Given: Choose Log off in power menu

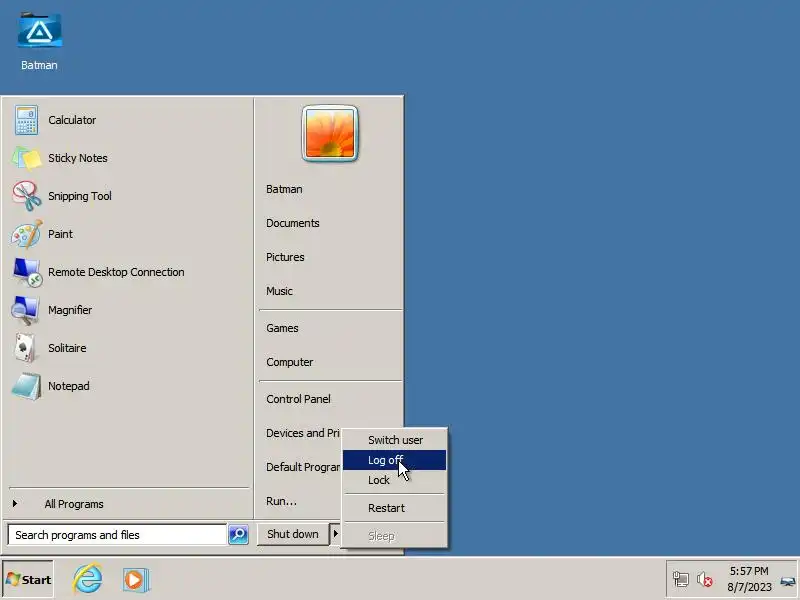Looking at the screenshot, I should pyautogui.click(x=394, y=460).
